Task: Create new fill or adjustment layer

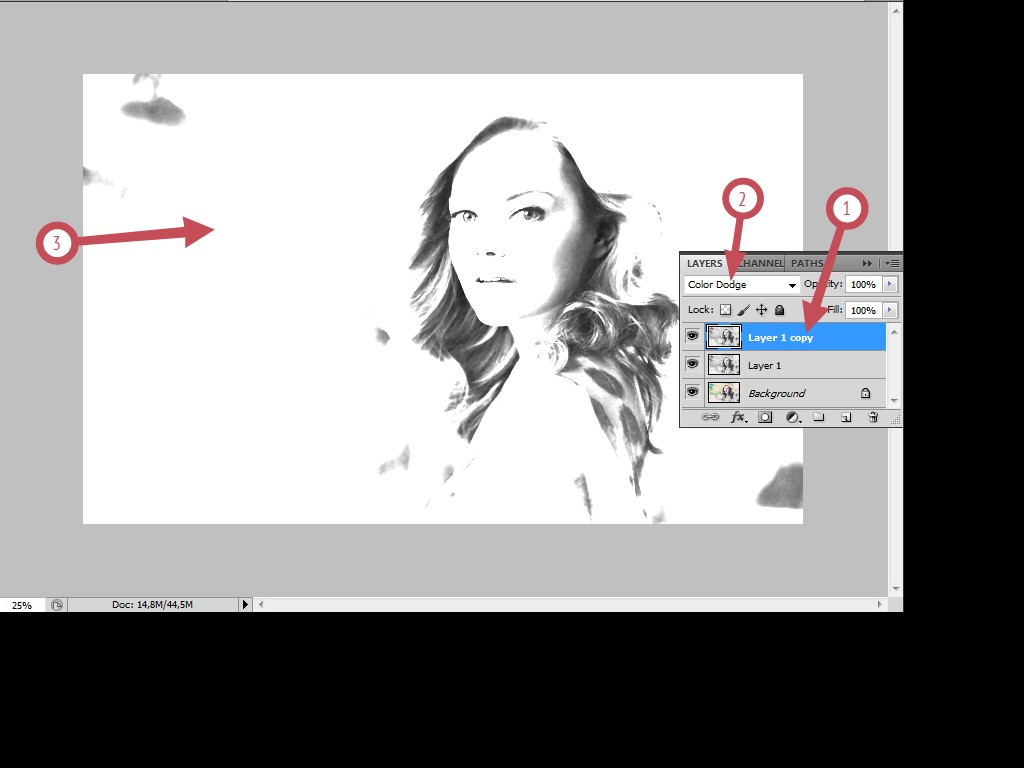Action: [x=793, y=417]
